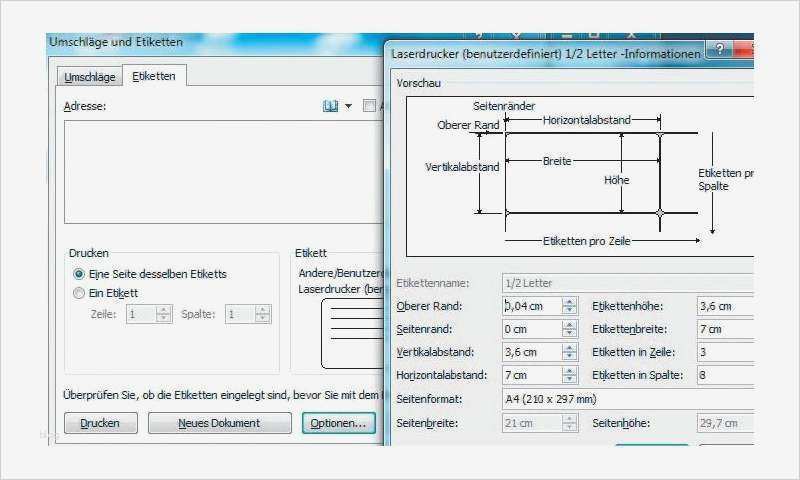Adjust the Spalte spinner arrows
This screenshot has height=480, width=800.
[263, 314]
